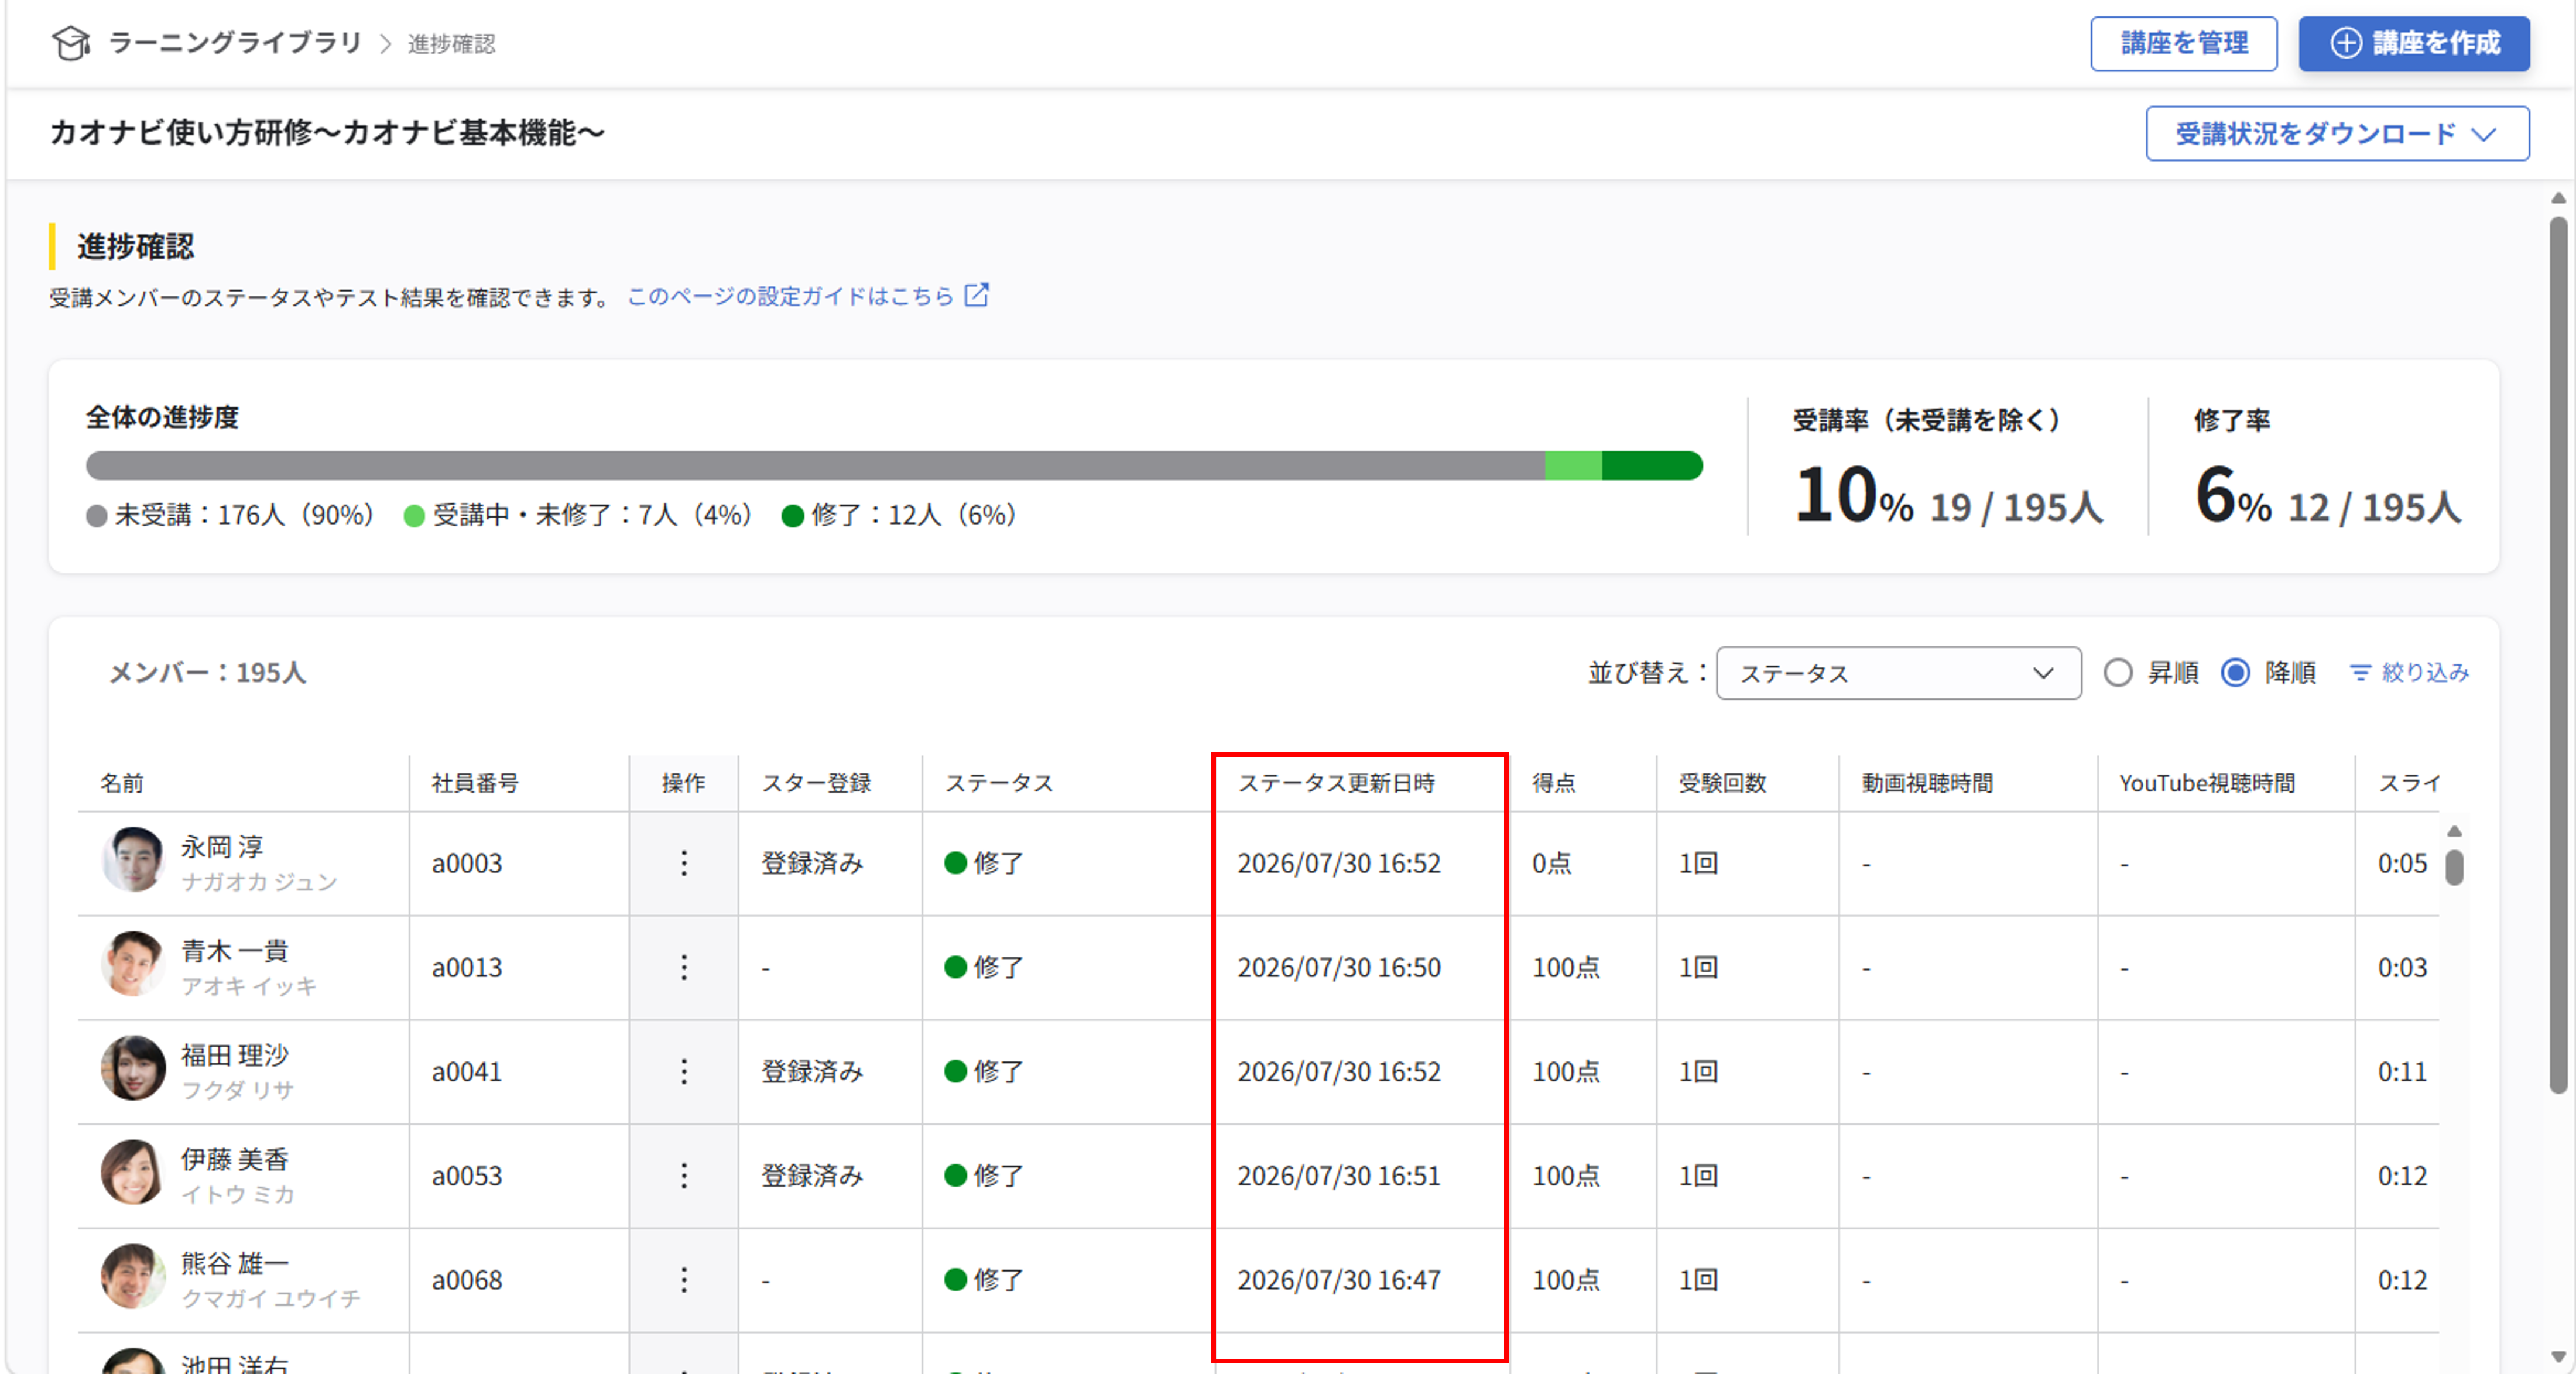Open the three-dot menu for 伊藤 美香

click(684, 1175)
